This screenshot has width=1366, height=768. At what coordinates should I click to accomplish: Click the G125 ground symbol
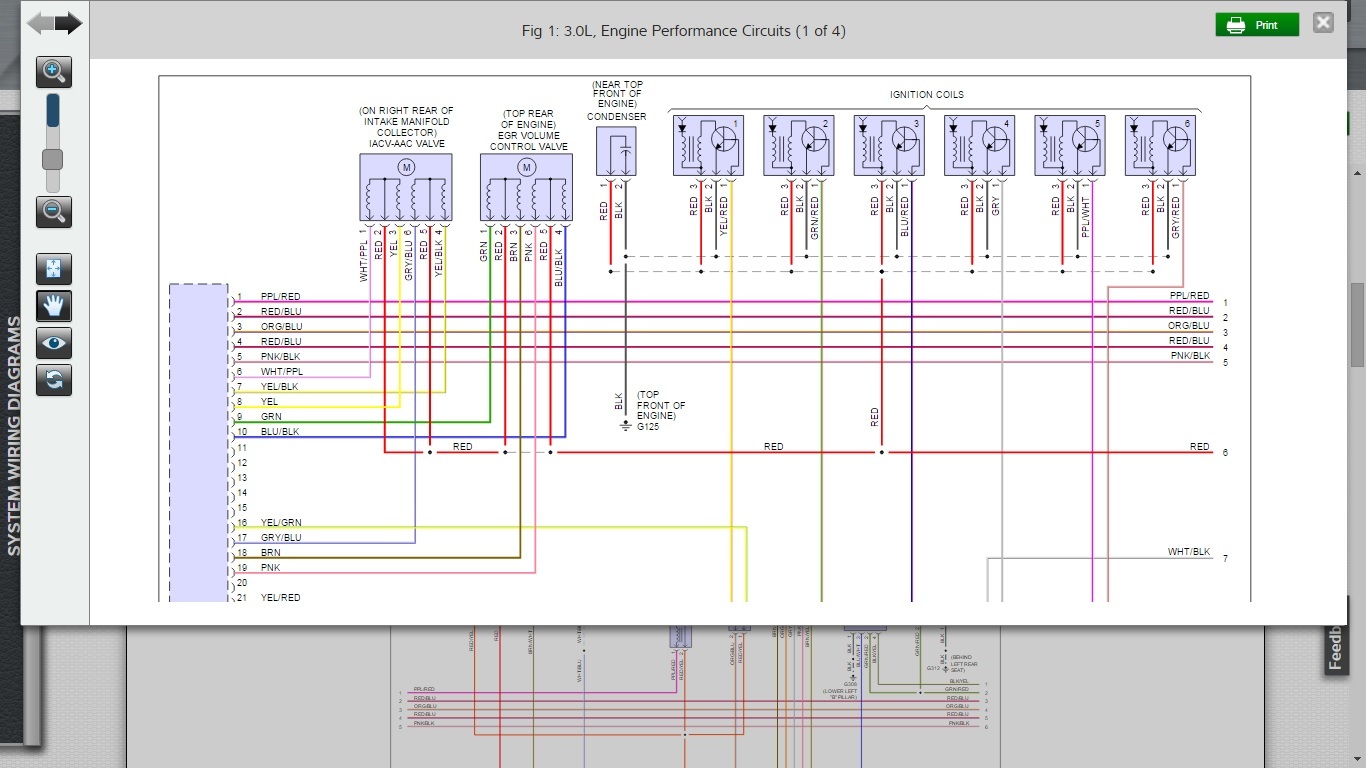(x=626, y=426)
